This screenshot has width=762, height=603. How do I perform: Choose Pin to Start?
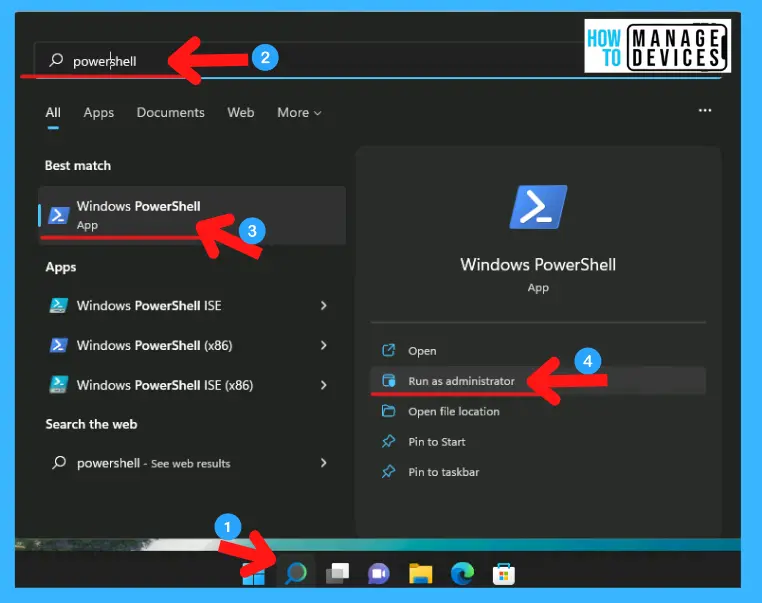[538, 441]
